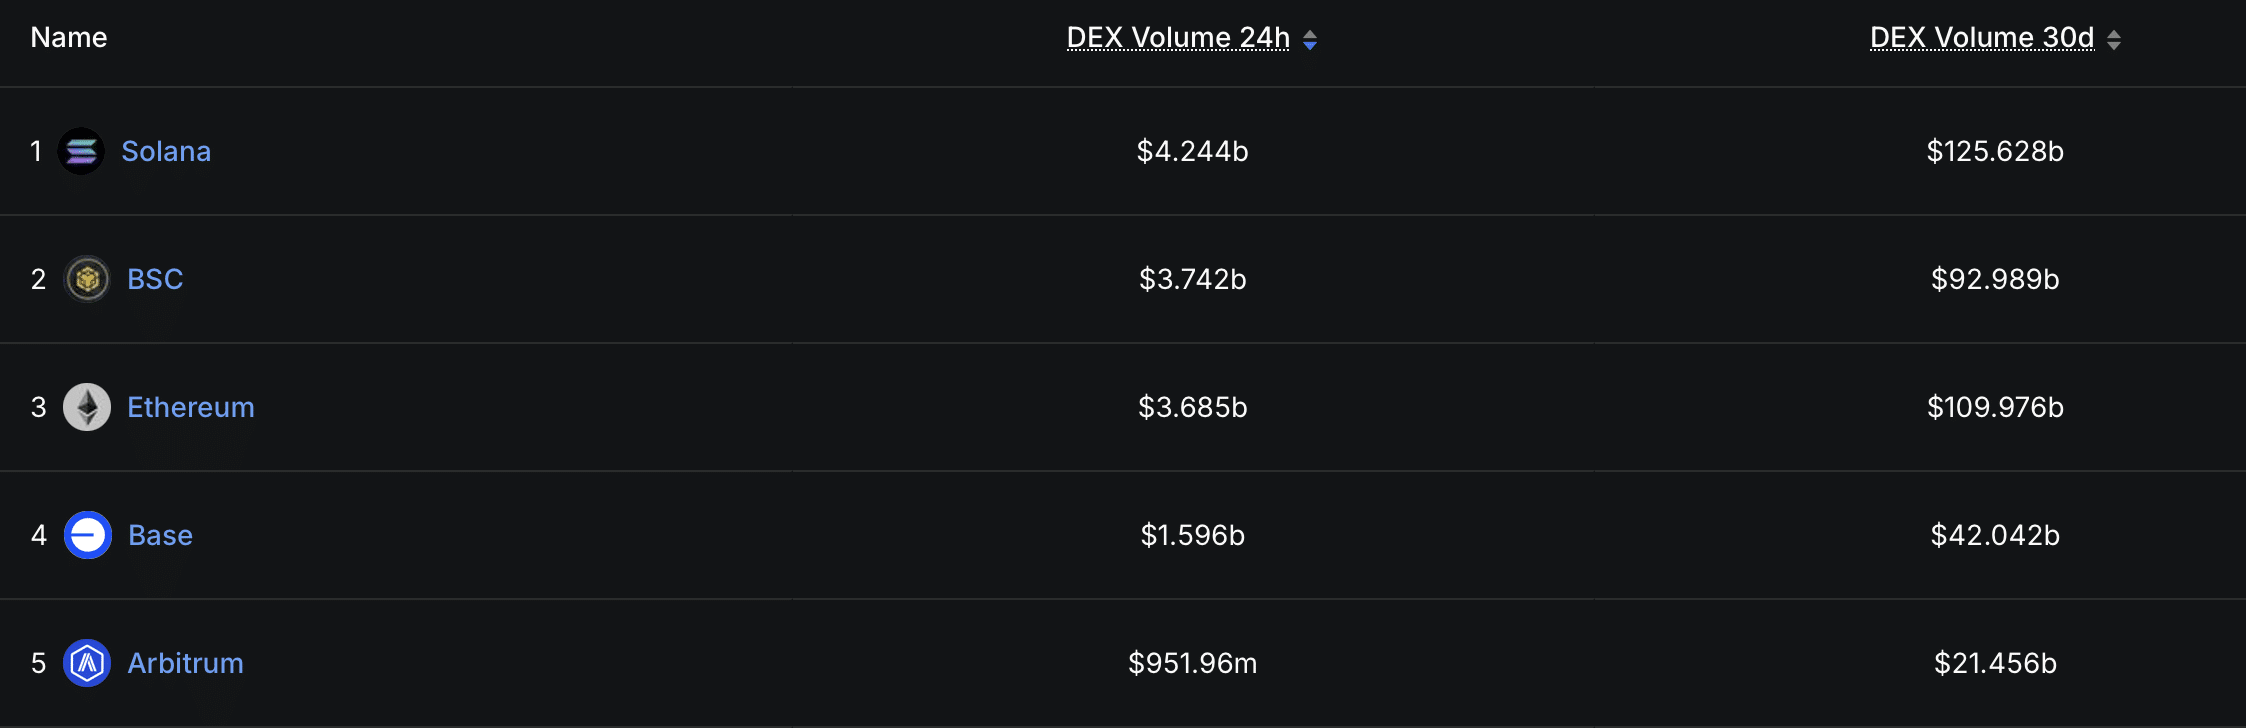Open the Arbitrum chain link
2246x728 pixels.
186,663
